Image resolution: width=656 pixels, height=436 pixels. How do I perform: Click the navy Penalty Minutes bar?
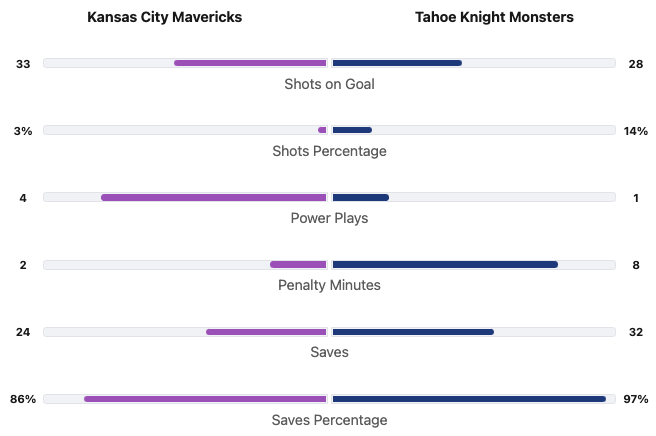[445, 264]
